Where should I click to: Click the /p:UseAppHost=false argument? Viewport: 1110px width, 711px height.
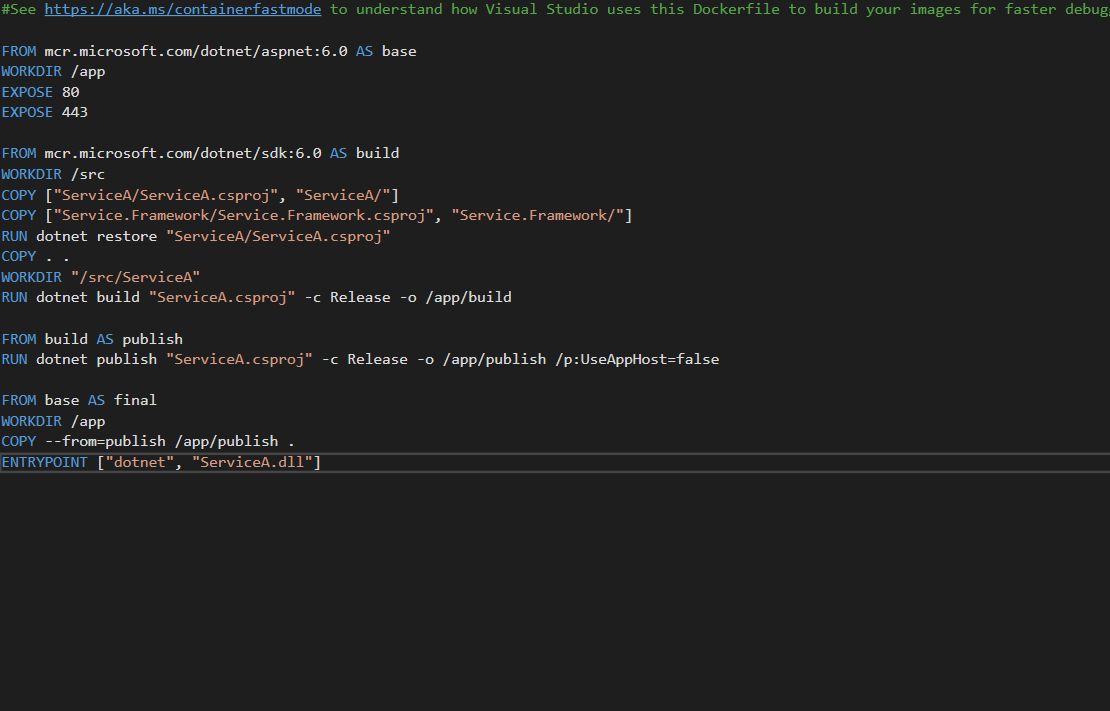tap(637, 359)
